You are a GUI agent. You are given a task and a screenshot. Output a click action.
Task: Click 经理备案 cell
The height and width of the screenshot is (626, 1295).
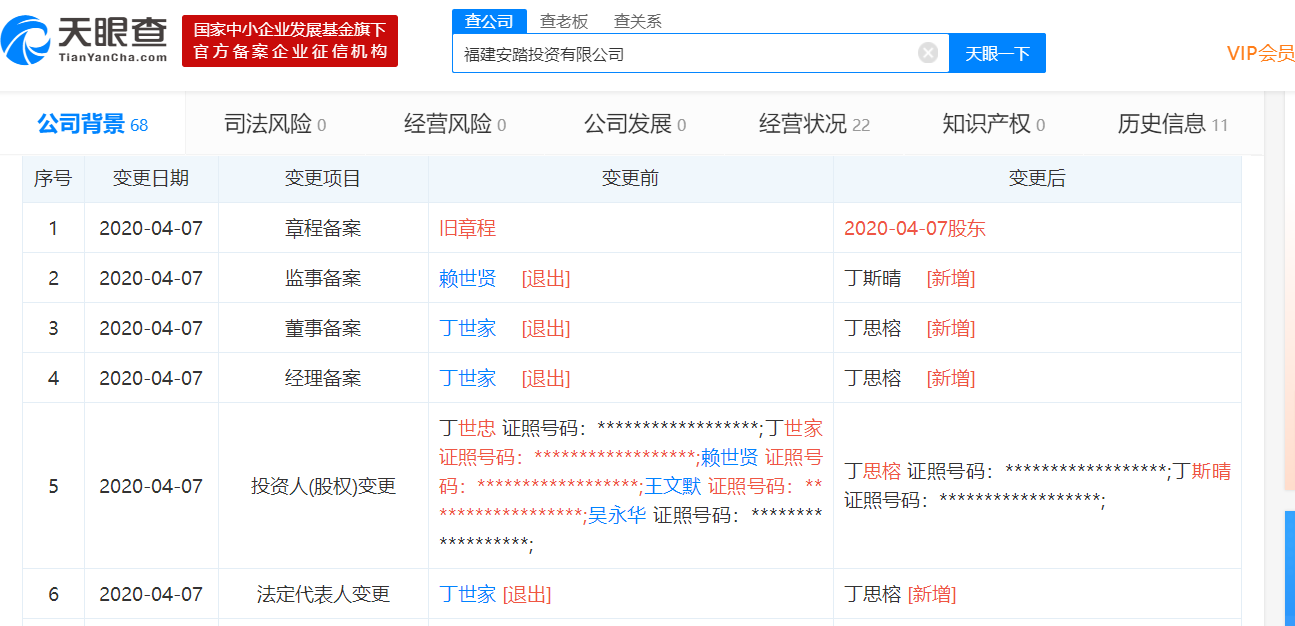point(323,378)
